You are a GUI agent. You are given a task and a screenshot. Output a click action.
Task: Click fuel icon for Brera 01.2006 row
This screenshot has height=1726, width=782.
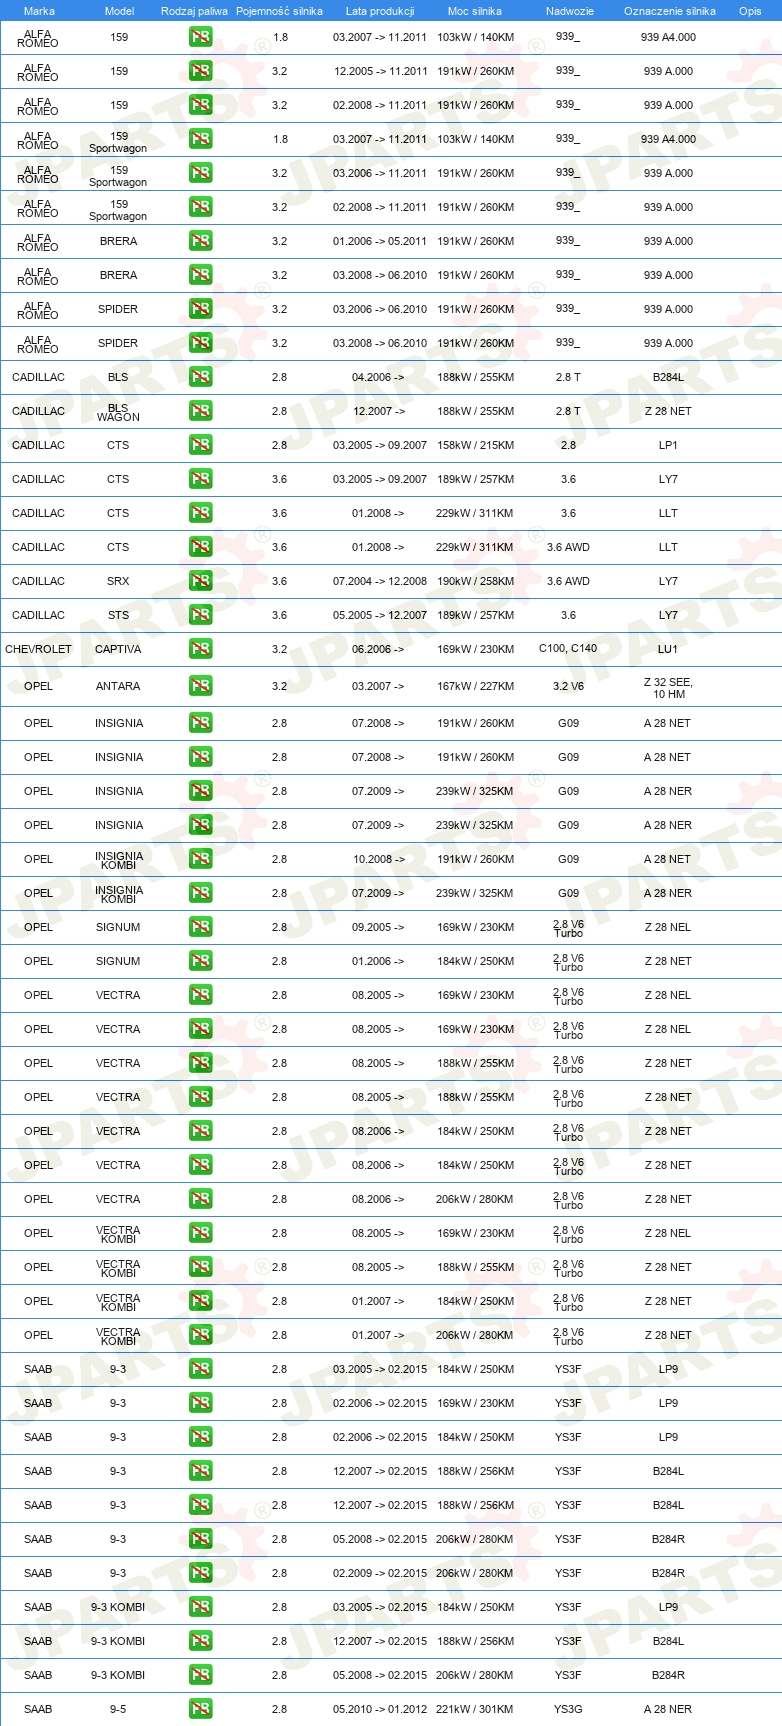pyautogui.click(x=201, y=241)
